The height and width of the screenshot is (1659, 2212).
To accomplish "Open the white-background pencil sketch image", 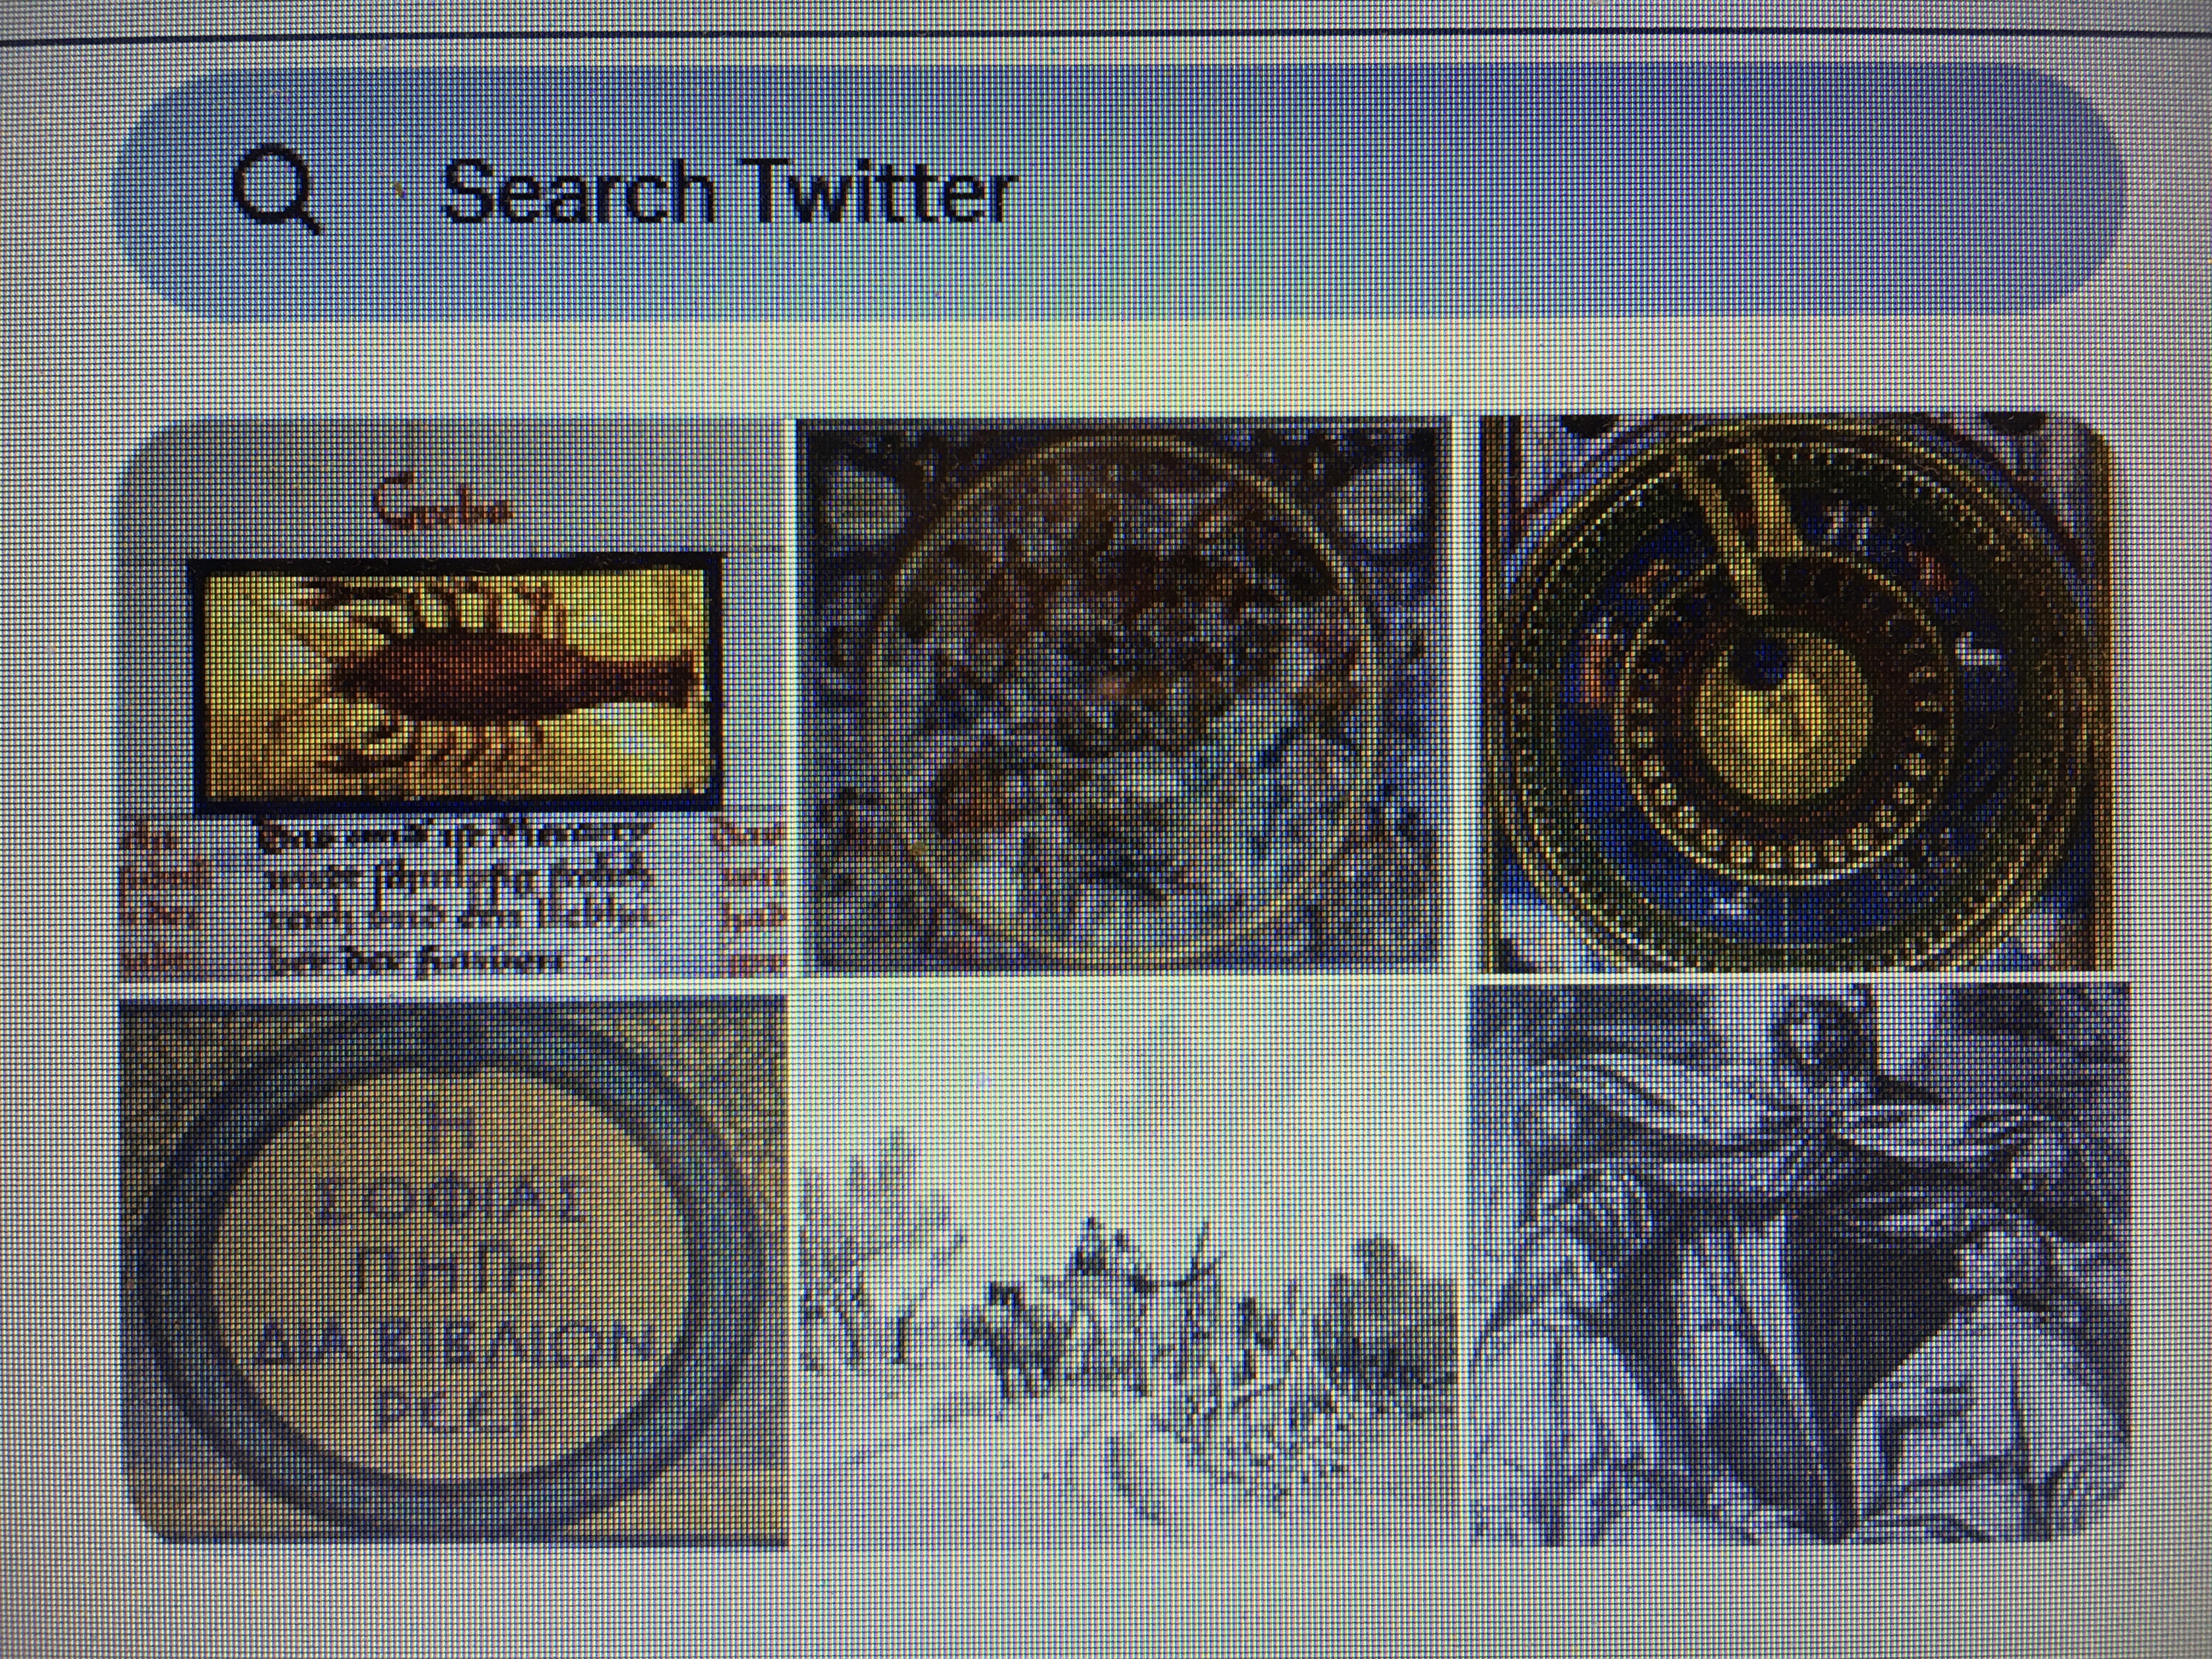I will [1129, 1266].
